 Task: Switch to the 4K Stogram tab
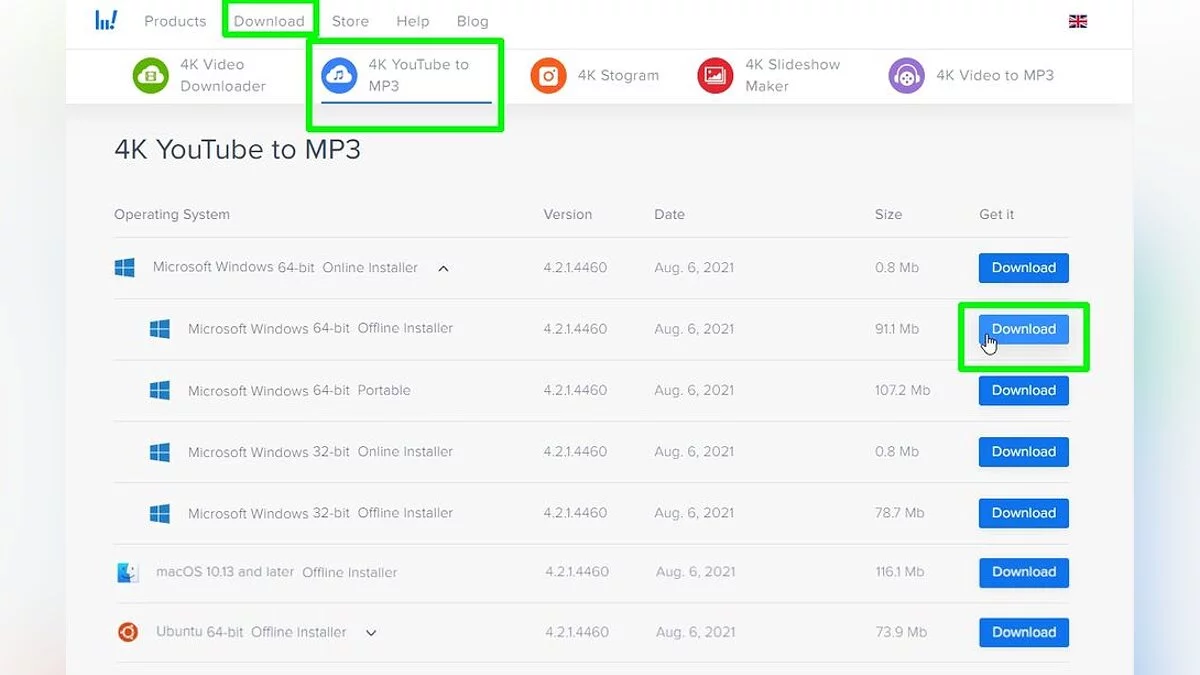coord(595,75)
